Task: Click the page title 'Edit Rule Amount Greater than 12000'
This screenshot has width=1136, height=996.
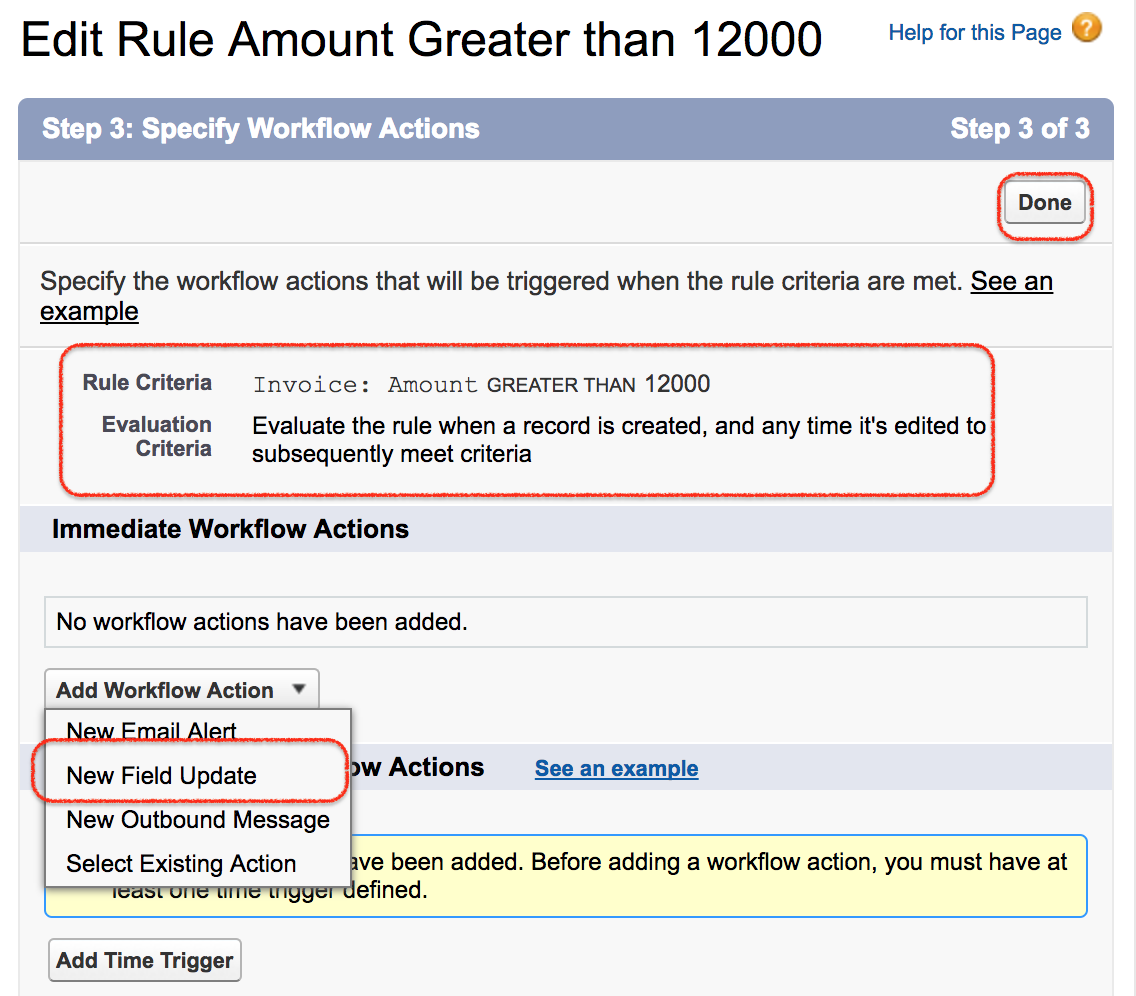Action: 421,39
